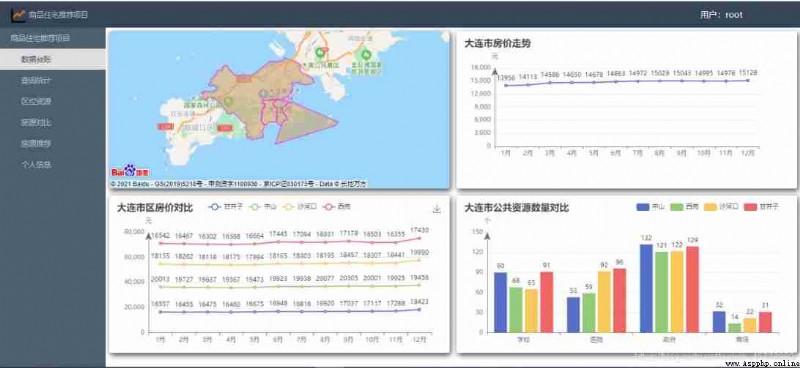This screenshot has height=368, width=800.
Task: Click the green park marker near 金石滩
Action: 365,53
